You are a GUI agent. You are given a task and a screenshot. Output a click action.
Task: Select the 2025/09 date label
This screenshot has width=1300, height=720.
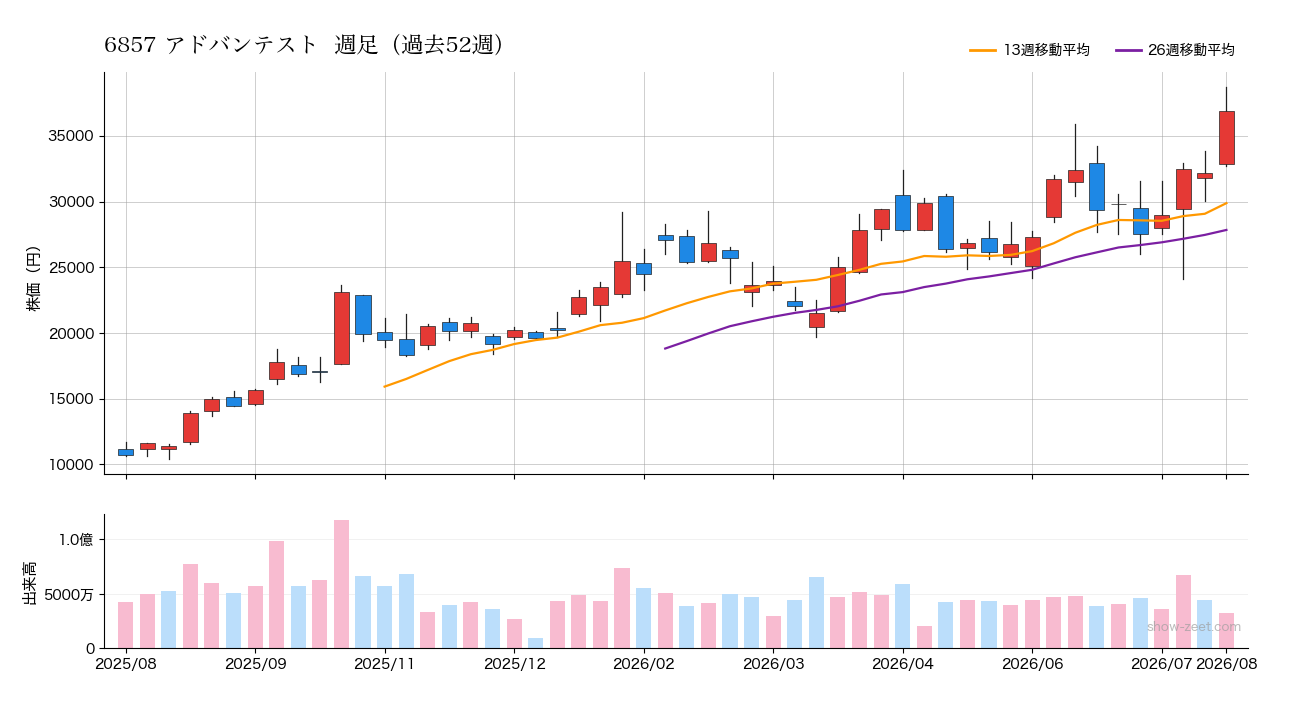(x=256, y=662)
